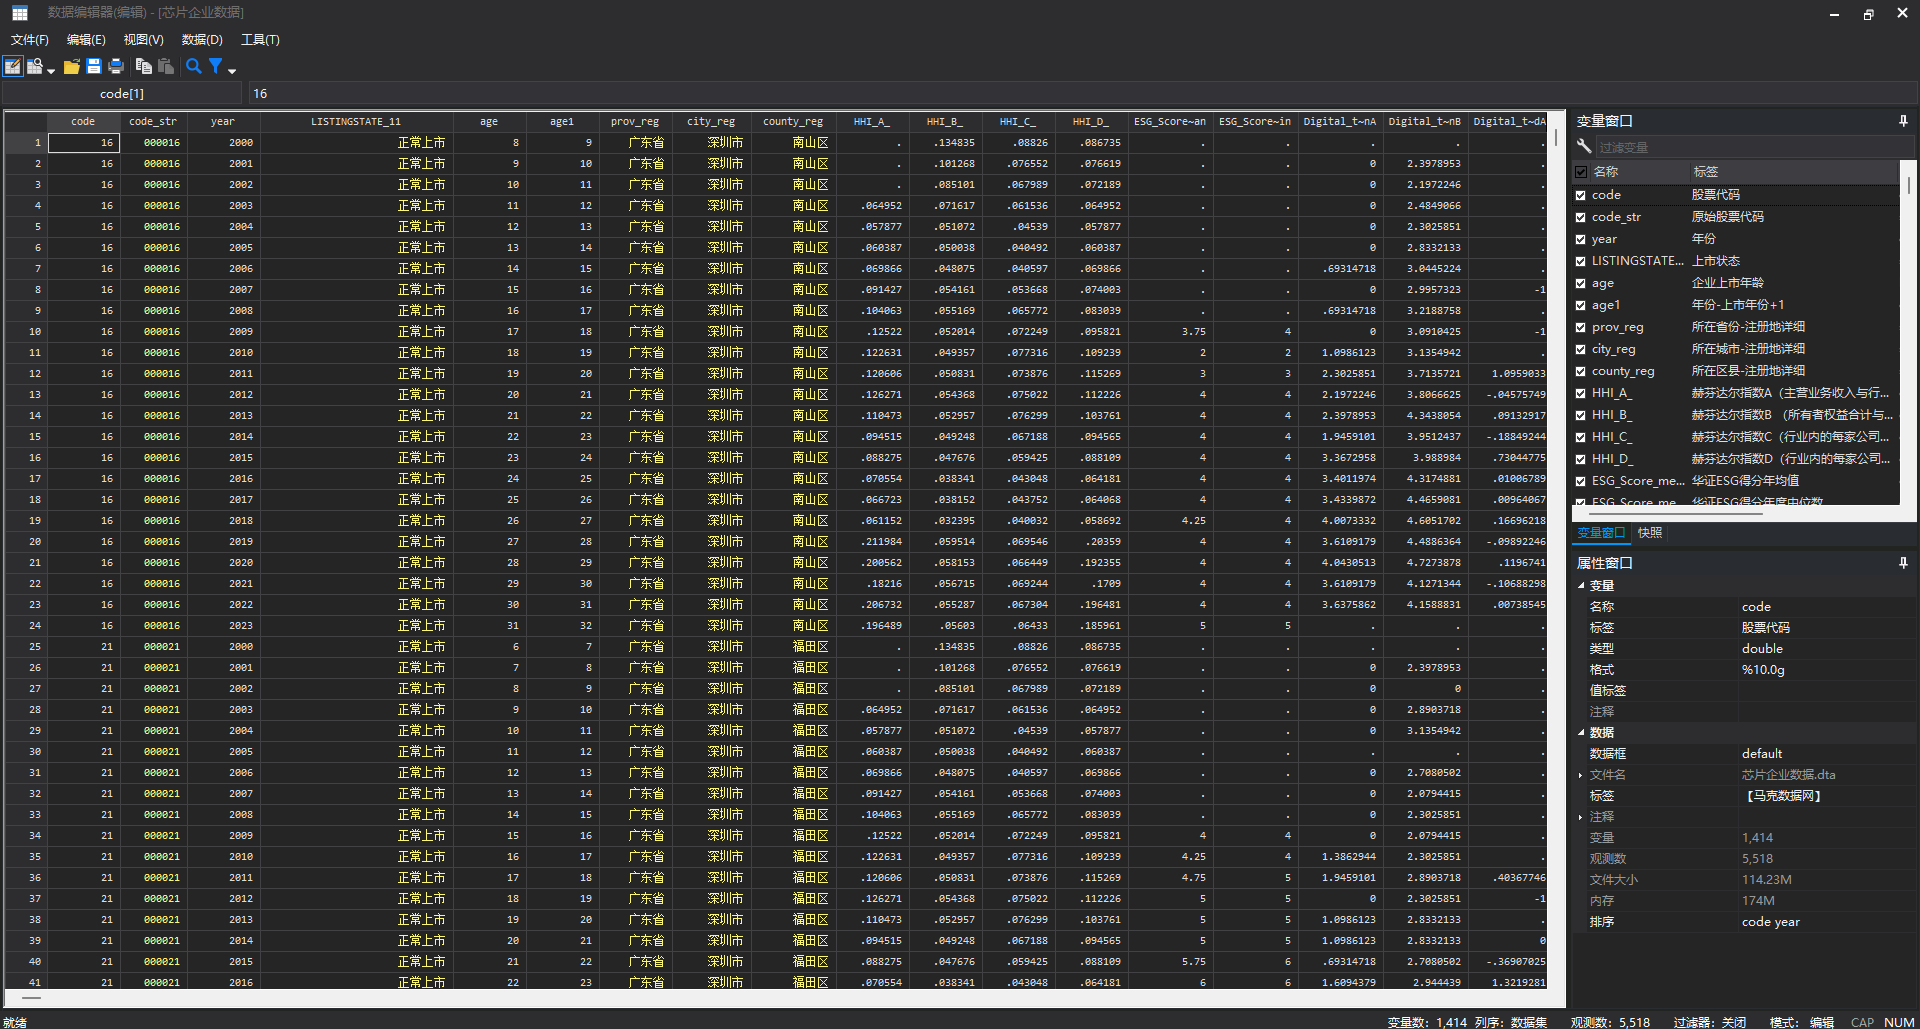Open the dropdown arrow beside the filter icon
Image resolution: width=1920 pixels, height=1029 pixels.
232,70
